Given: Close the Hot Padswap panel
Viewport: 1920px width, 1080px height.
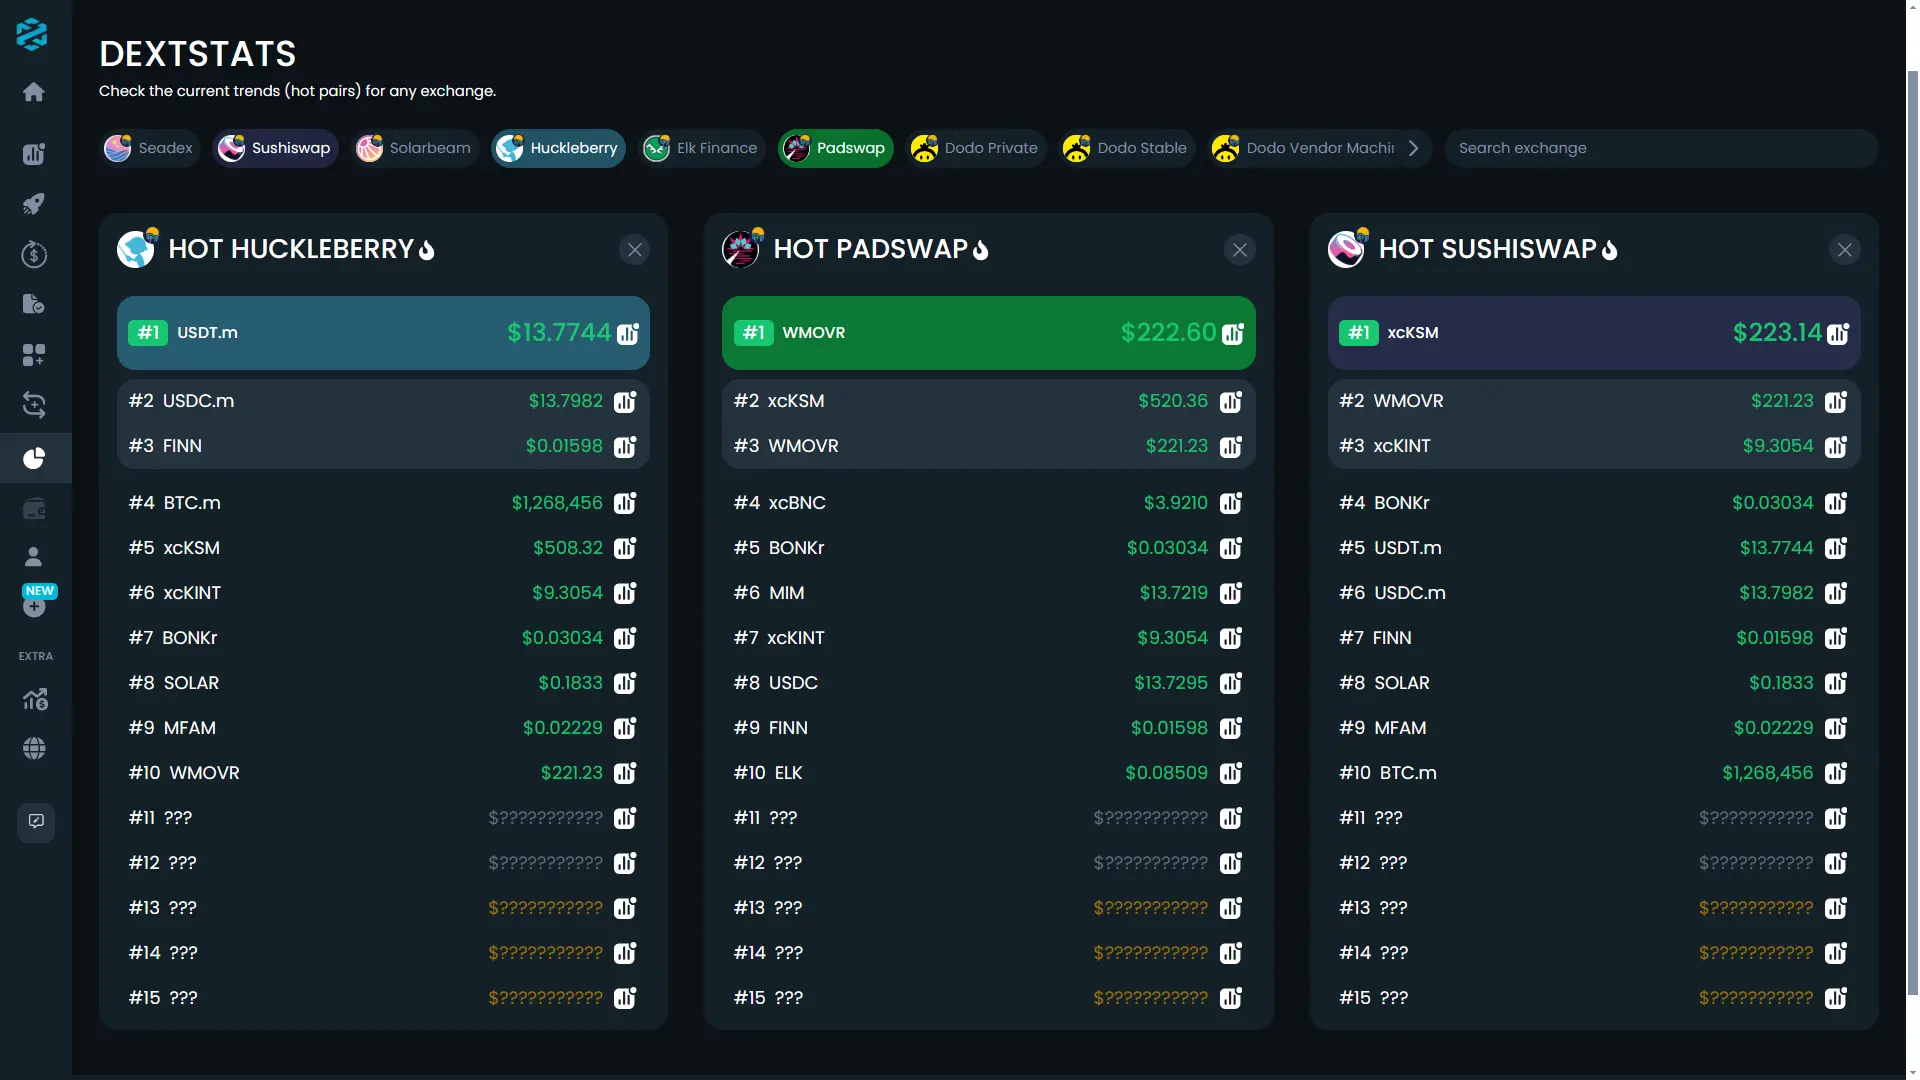Looking at the screenshot, I should [x=1240, y=250].
